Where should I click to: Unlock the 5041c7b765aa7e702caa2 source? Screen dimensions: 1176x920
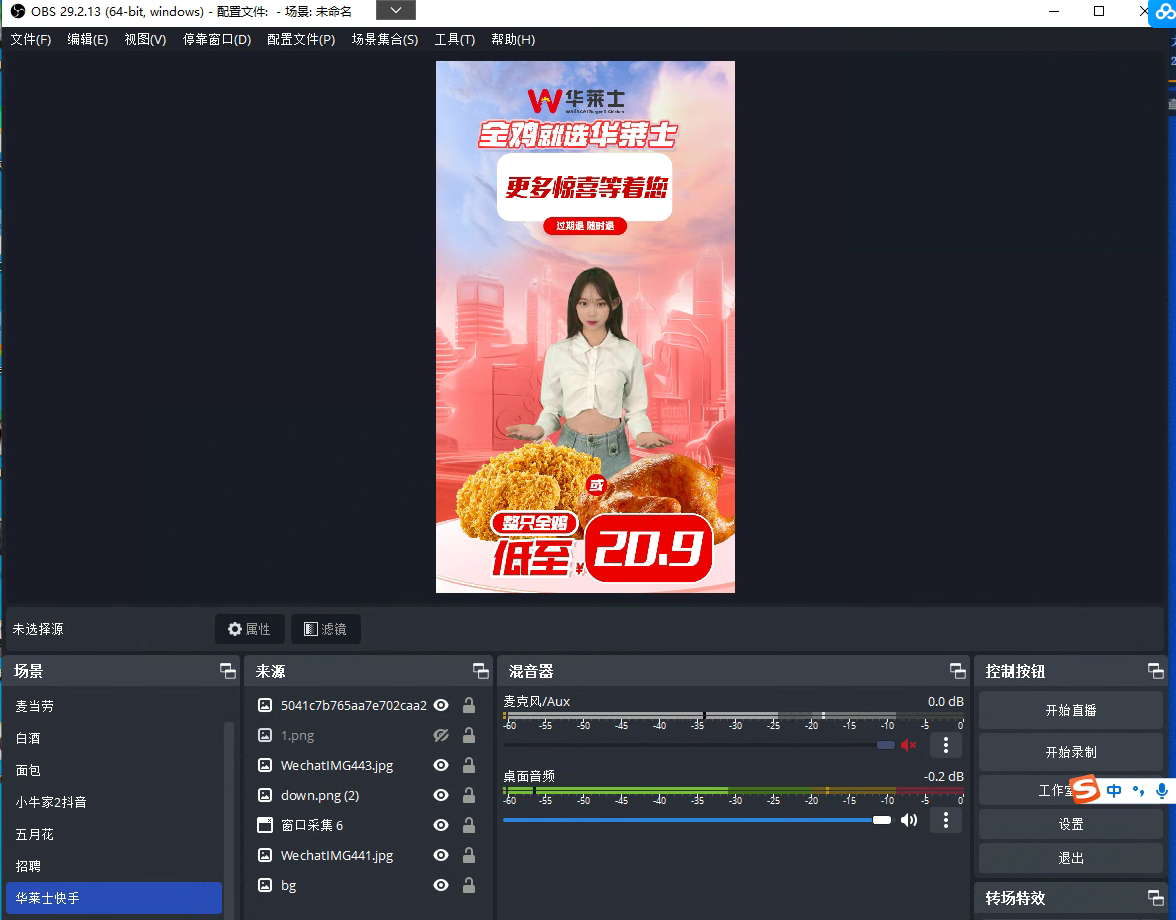[x=469, y=706]
